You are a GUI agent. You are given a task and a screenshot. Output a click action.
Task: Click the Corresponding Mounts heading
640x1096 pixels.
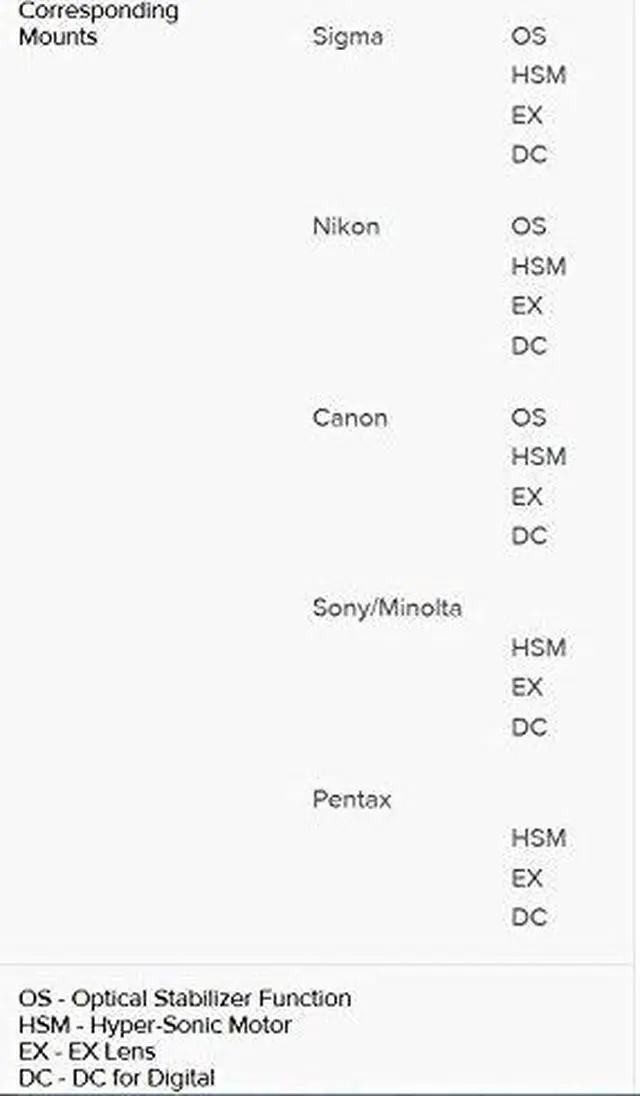(x=98, y=23)
